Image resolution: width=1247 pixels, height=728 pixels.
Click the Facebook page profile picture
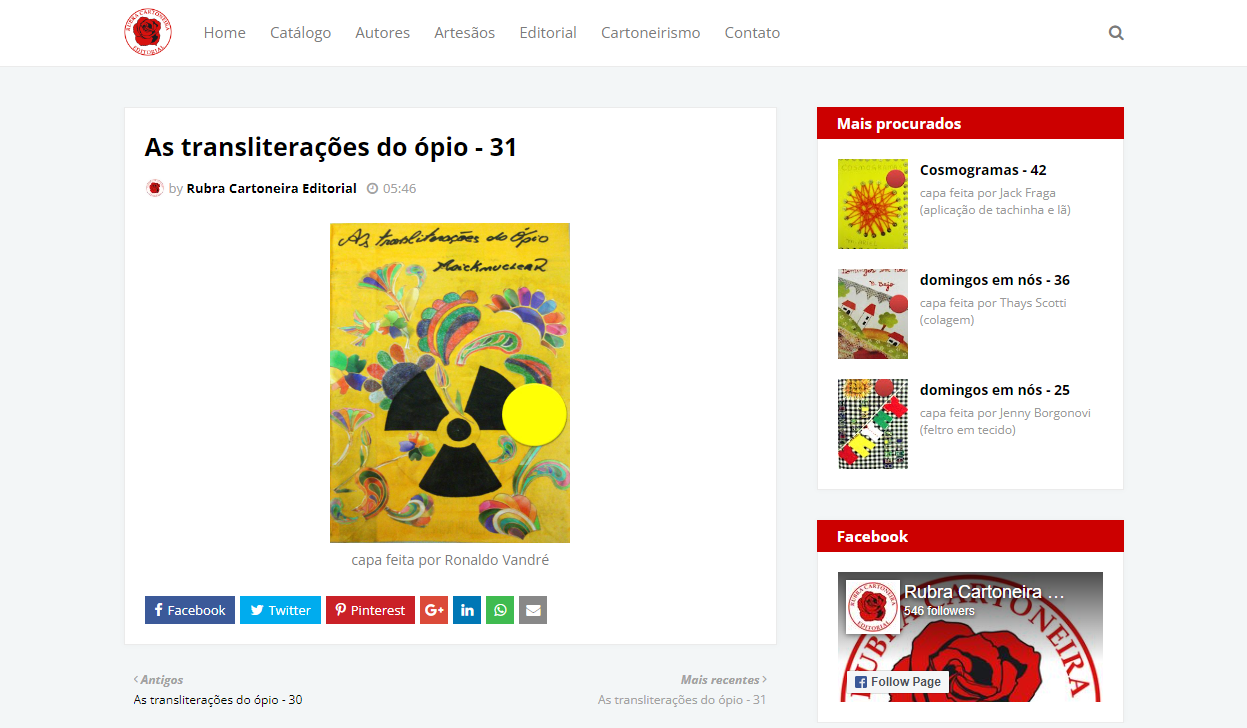pyautogui.click(x=872, y=606)
